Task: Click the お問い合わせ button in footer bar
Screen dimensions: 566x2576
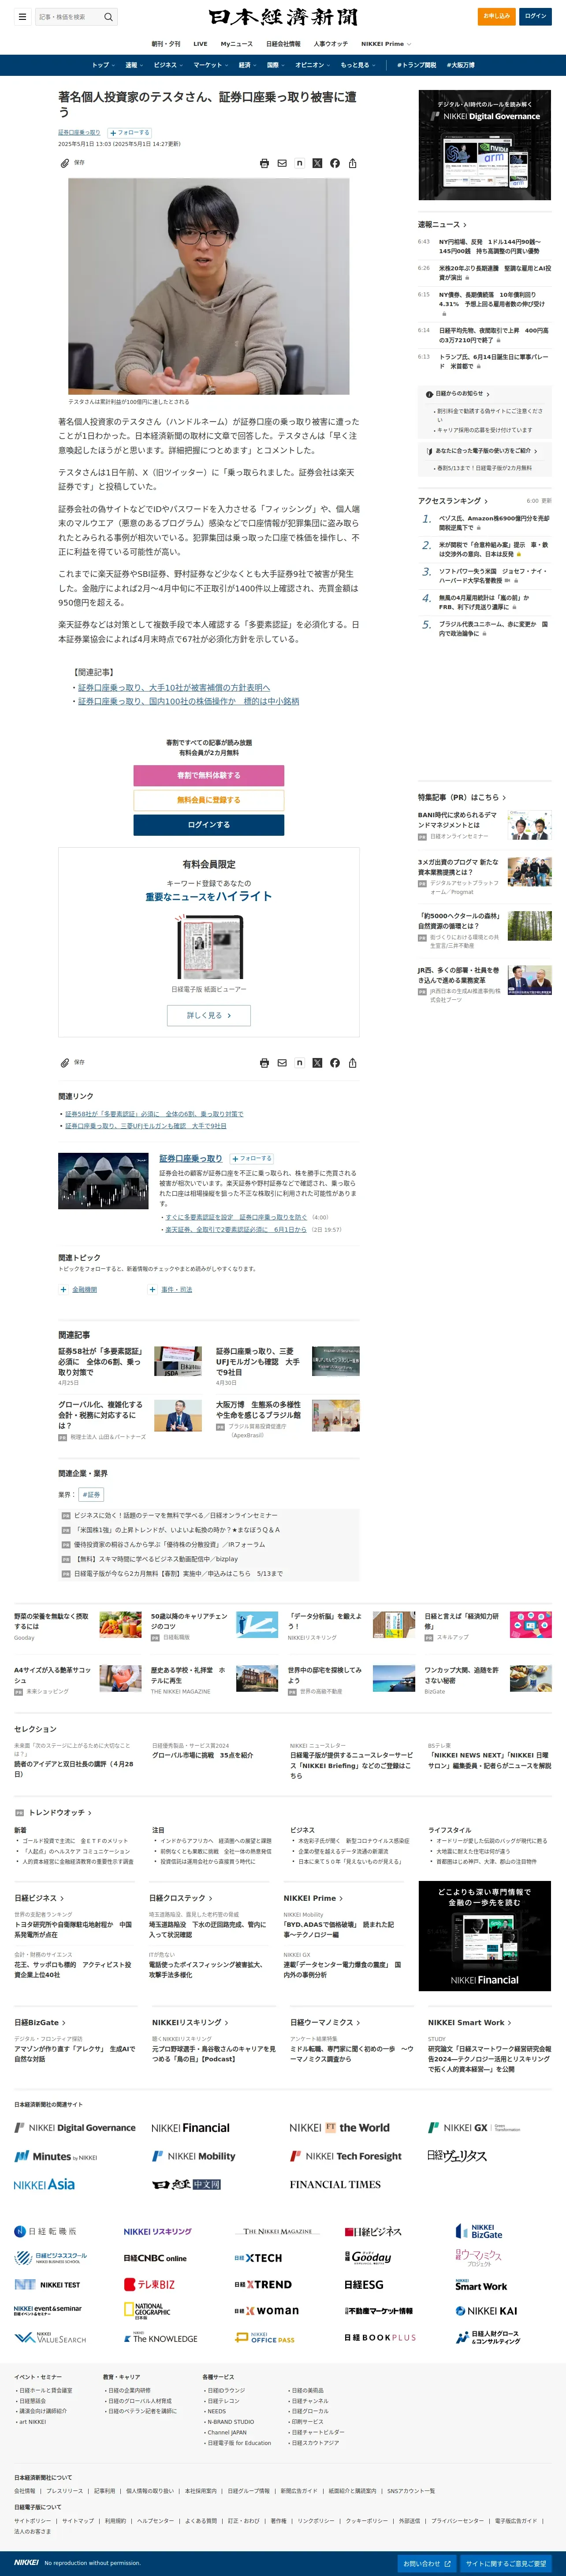Action: coord(427,2564)
